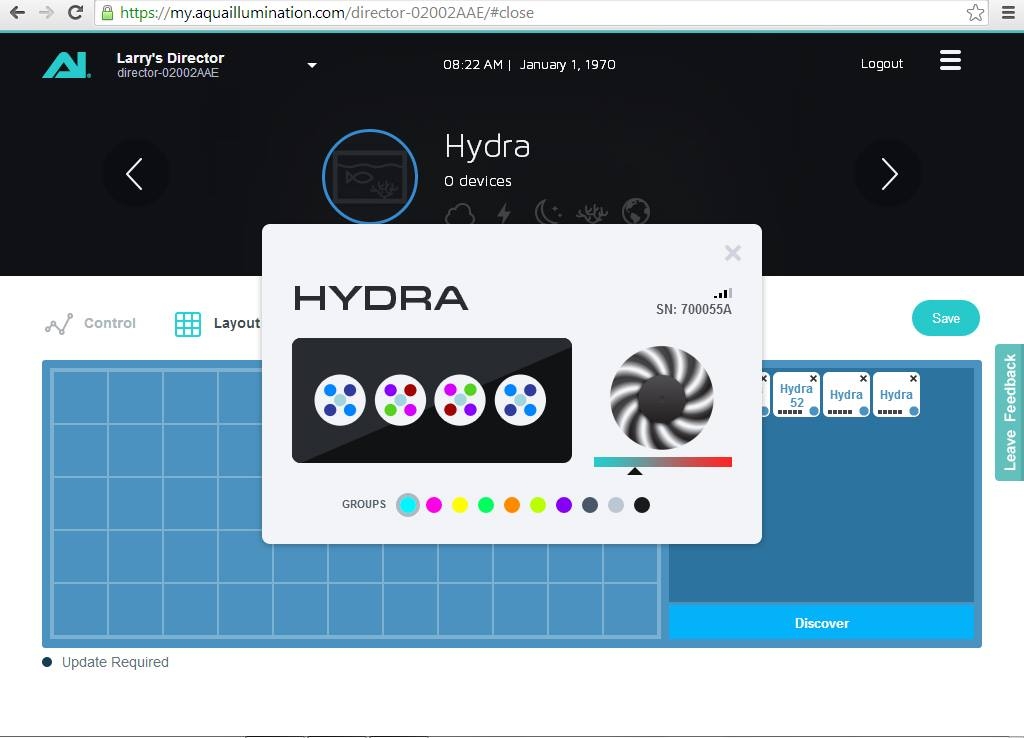Select the globe icon
Image resolution: width=1024 pixels, height=738 pixels.
coord(636,212)
